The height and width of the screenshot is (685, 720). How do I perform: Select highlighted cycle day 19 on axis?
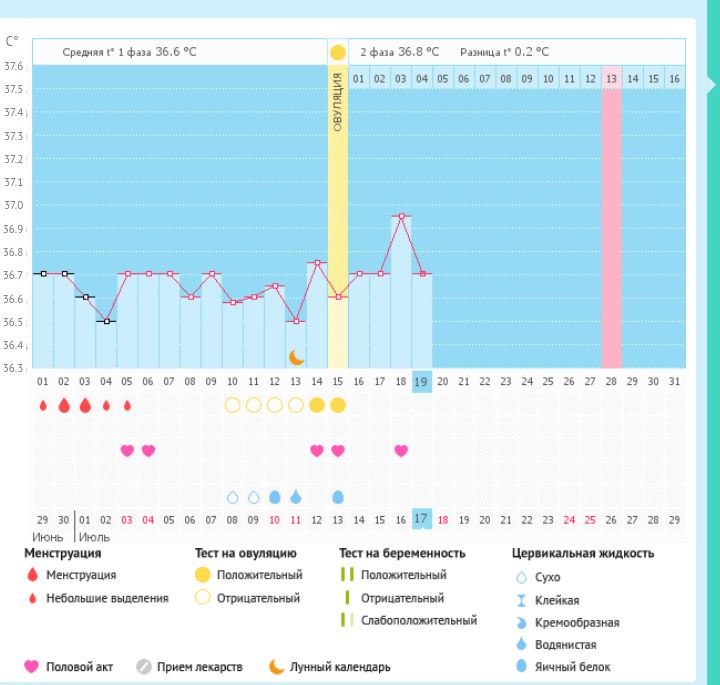[x=422, y=381]
